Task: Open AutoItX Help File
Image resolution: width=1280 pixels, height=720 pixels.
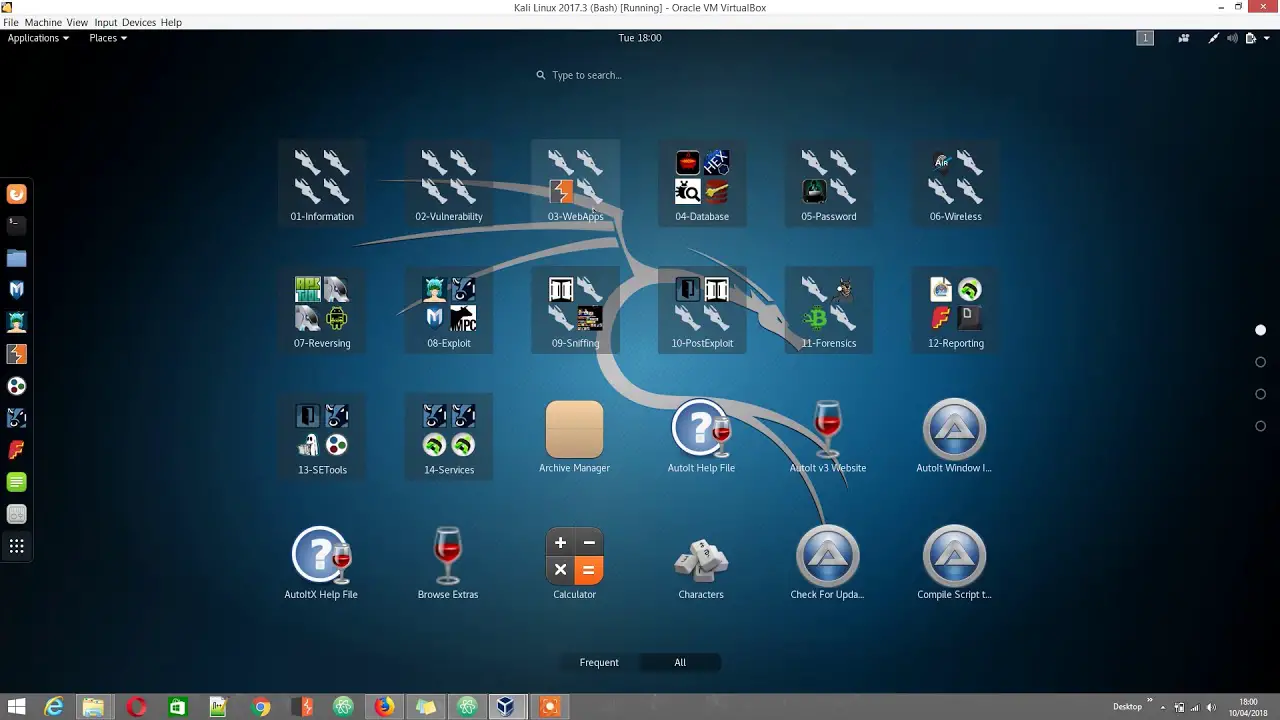Action: pos(321,564)
